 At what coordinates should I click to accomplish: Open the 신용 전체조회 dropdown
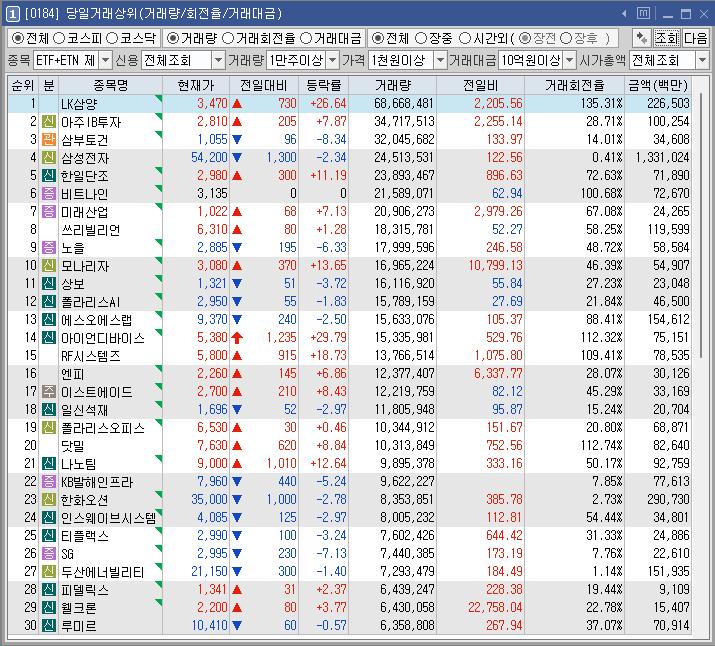219,60
